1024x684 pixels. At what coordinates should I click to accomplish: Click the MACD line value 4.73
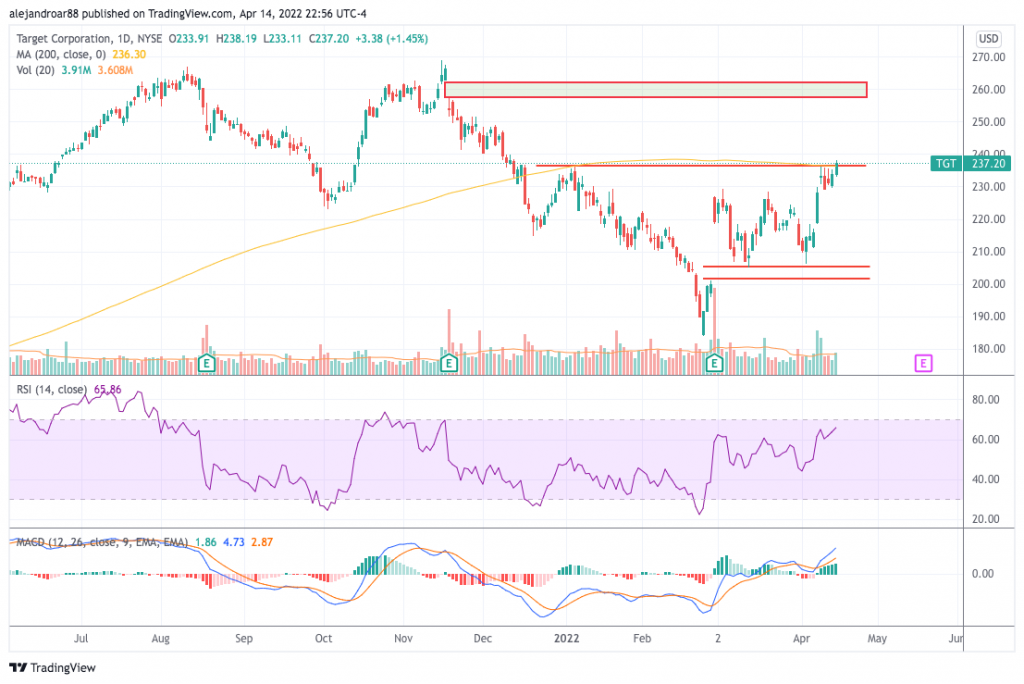(234, 542)
